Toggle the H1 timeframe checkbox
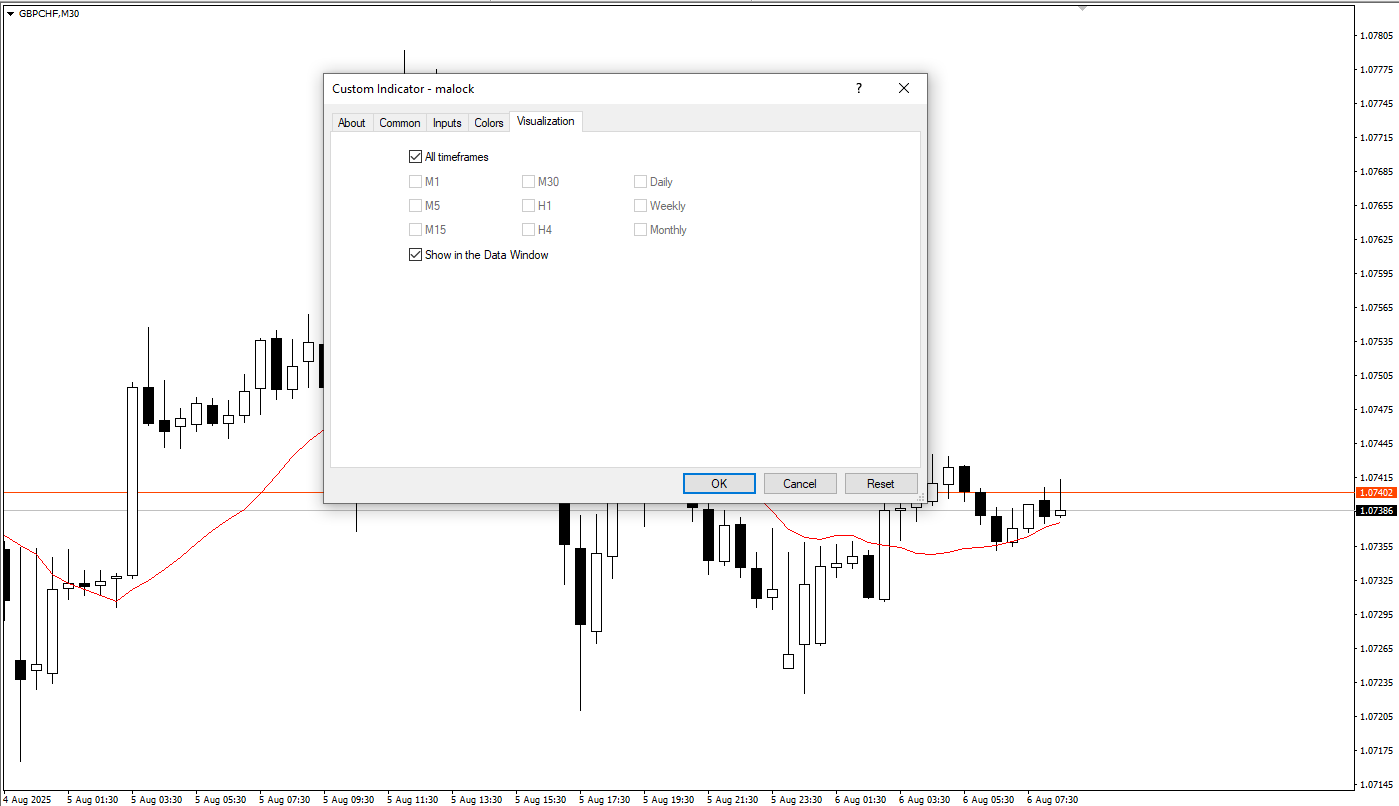This screenshot has height=806, width=1399. [528, 206]
